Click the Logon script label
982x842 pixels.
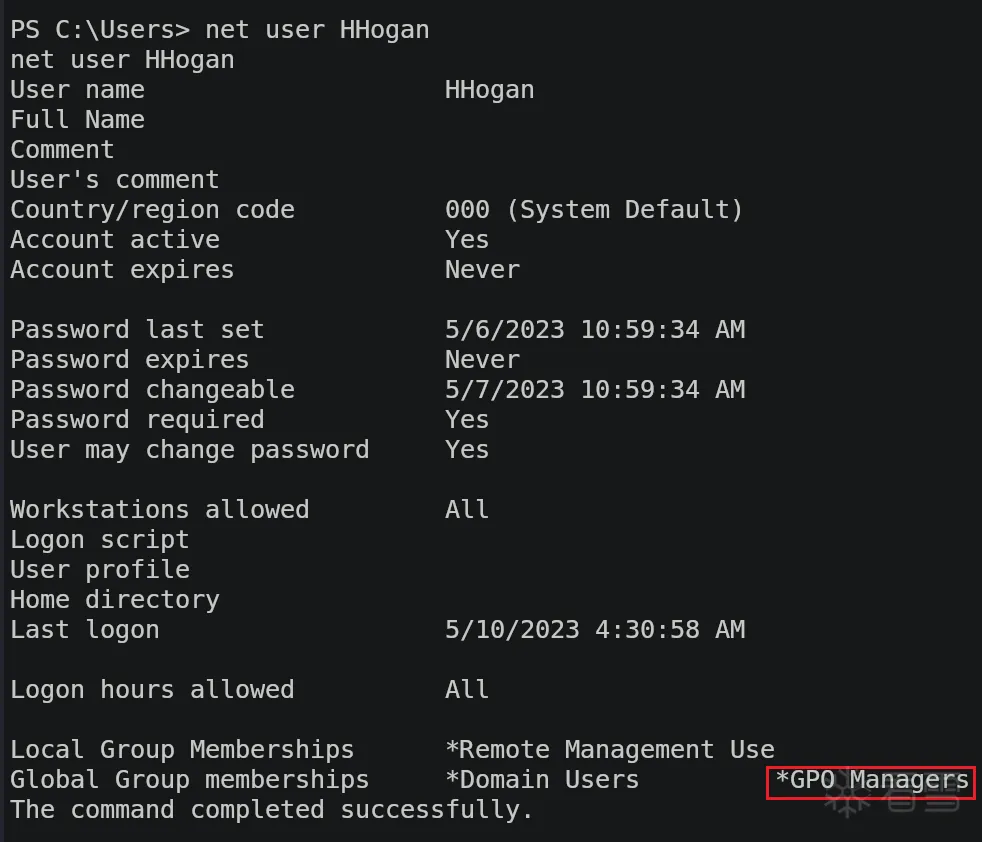click(99, 540)
